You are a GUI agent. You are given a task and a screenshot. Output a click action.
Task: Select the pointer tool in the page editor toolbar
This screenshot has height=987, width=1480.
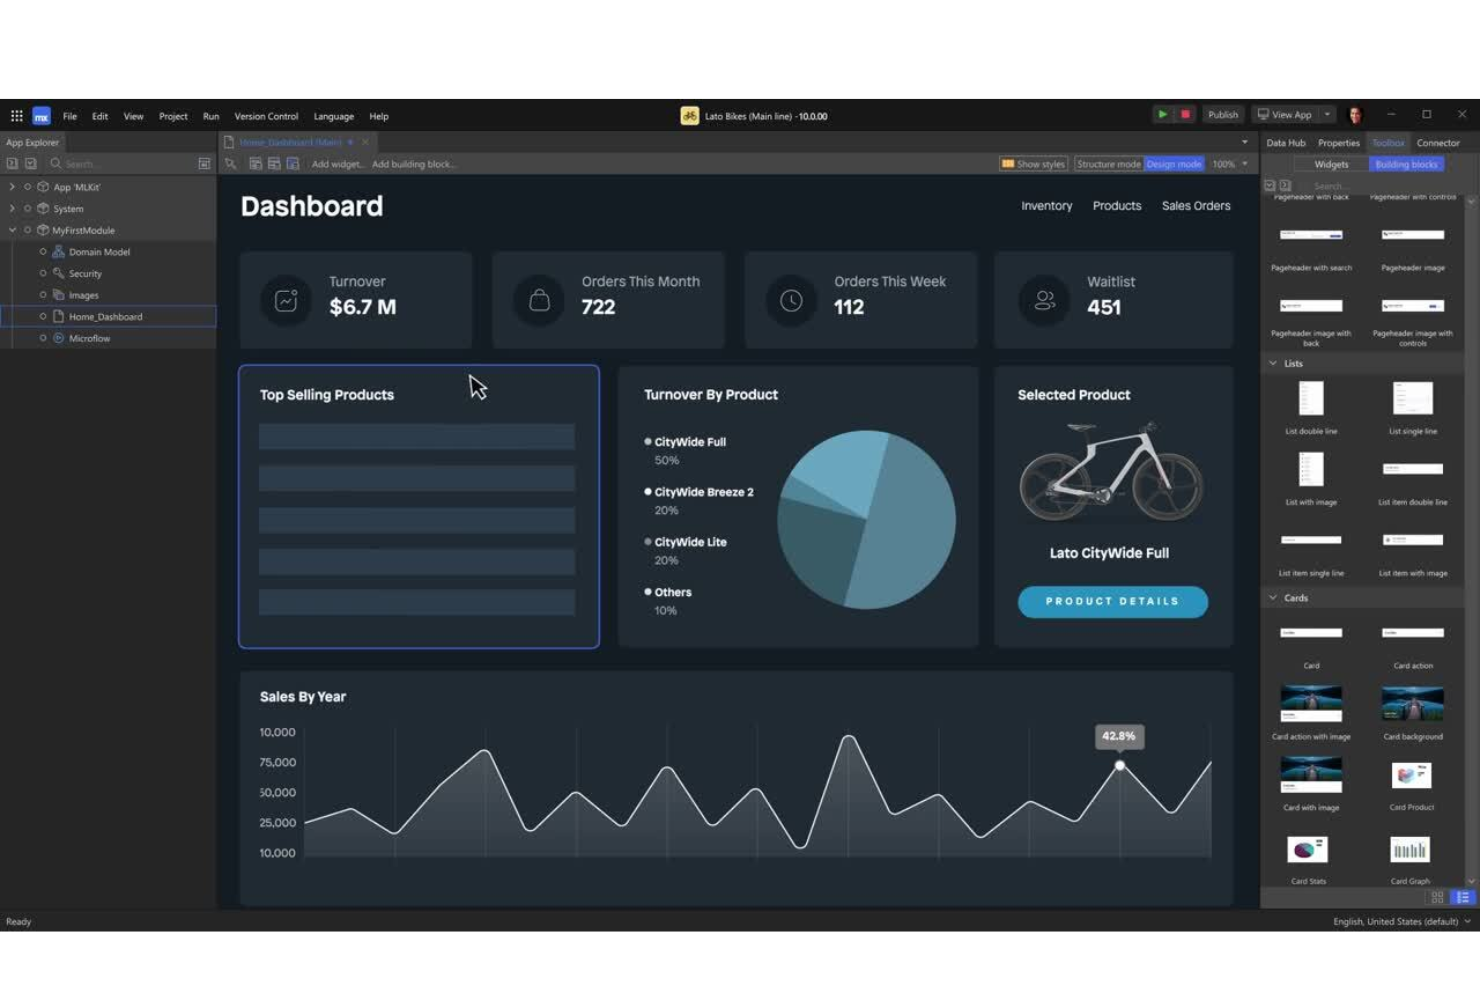coord(230,163)
